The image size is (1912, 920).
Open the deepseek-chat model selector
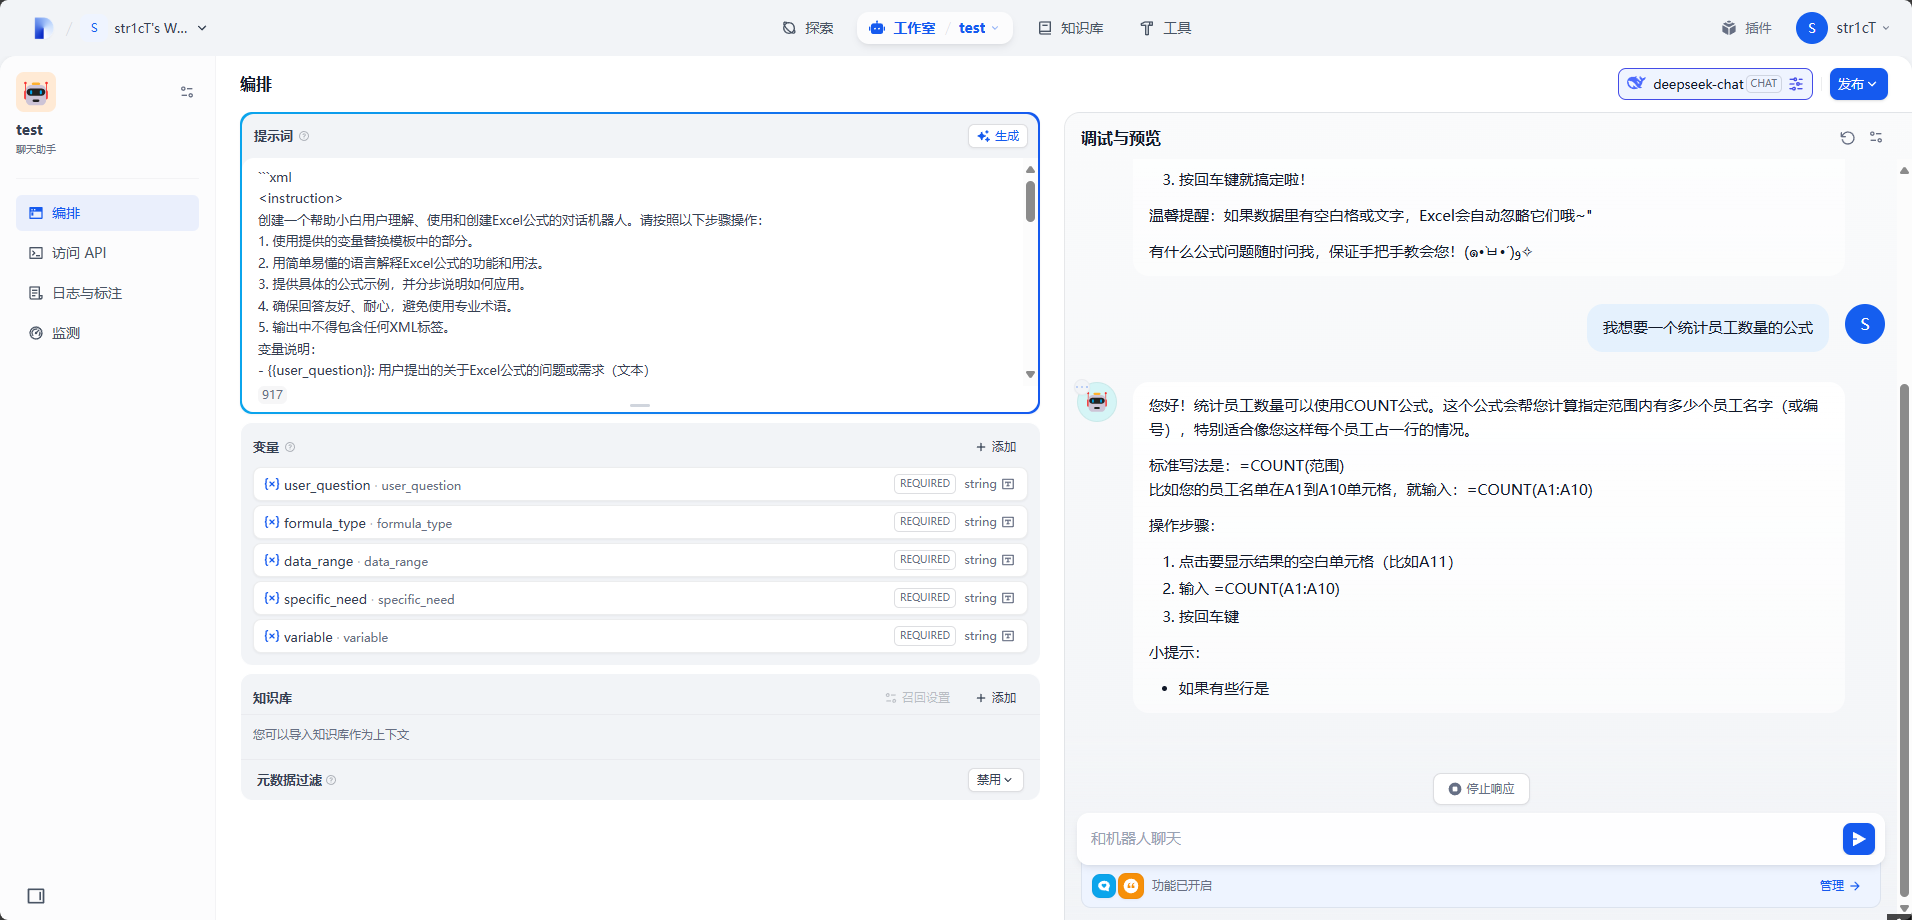coord(1715,84)
